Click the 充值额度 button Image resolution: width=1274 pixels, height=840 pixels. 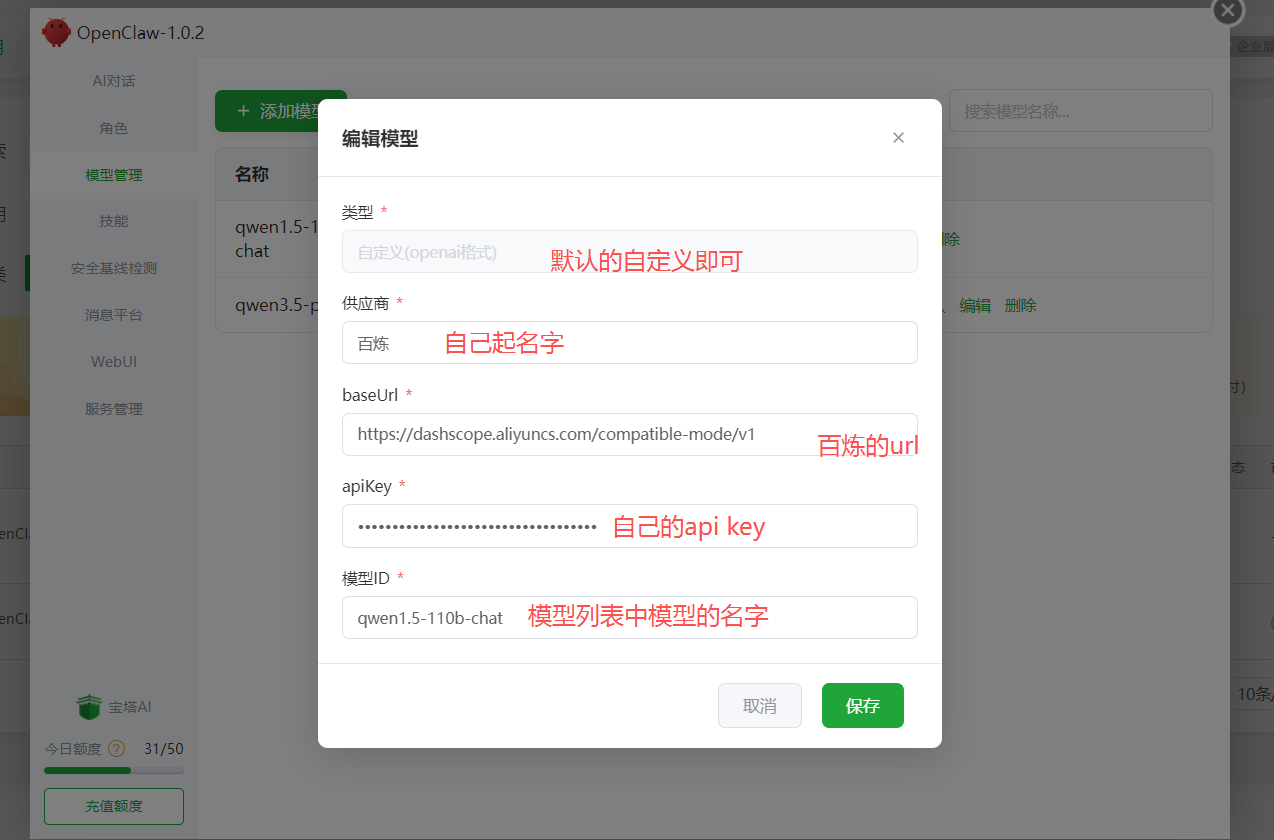[x=114, y=806]
